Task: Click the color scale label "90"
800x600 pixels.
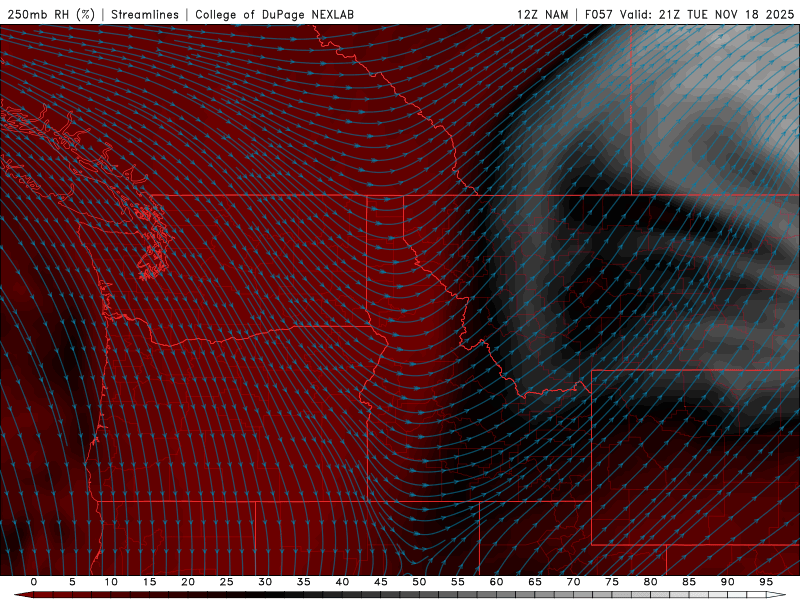Action: tap(728, 582)
